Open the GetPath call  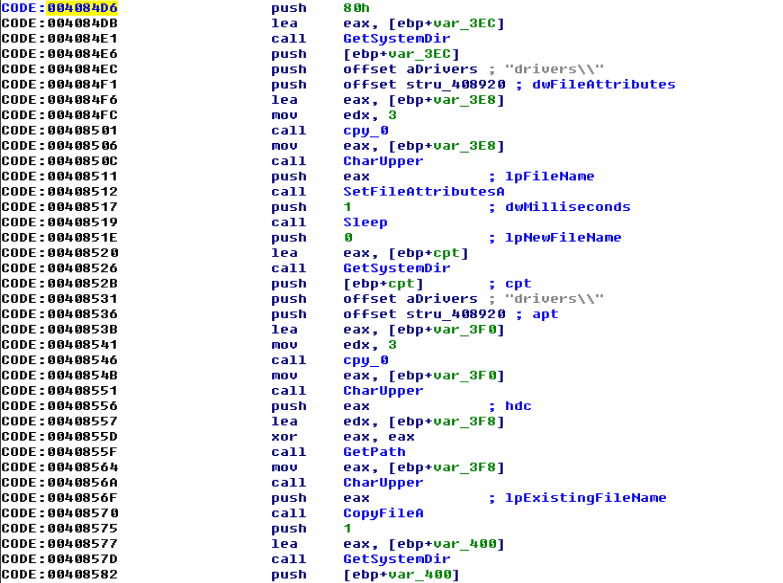[x=374, y=452]
